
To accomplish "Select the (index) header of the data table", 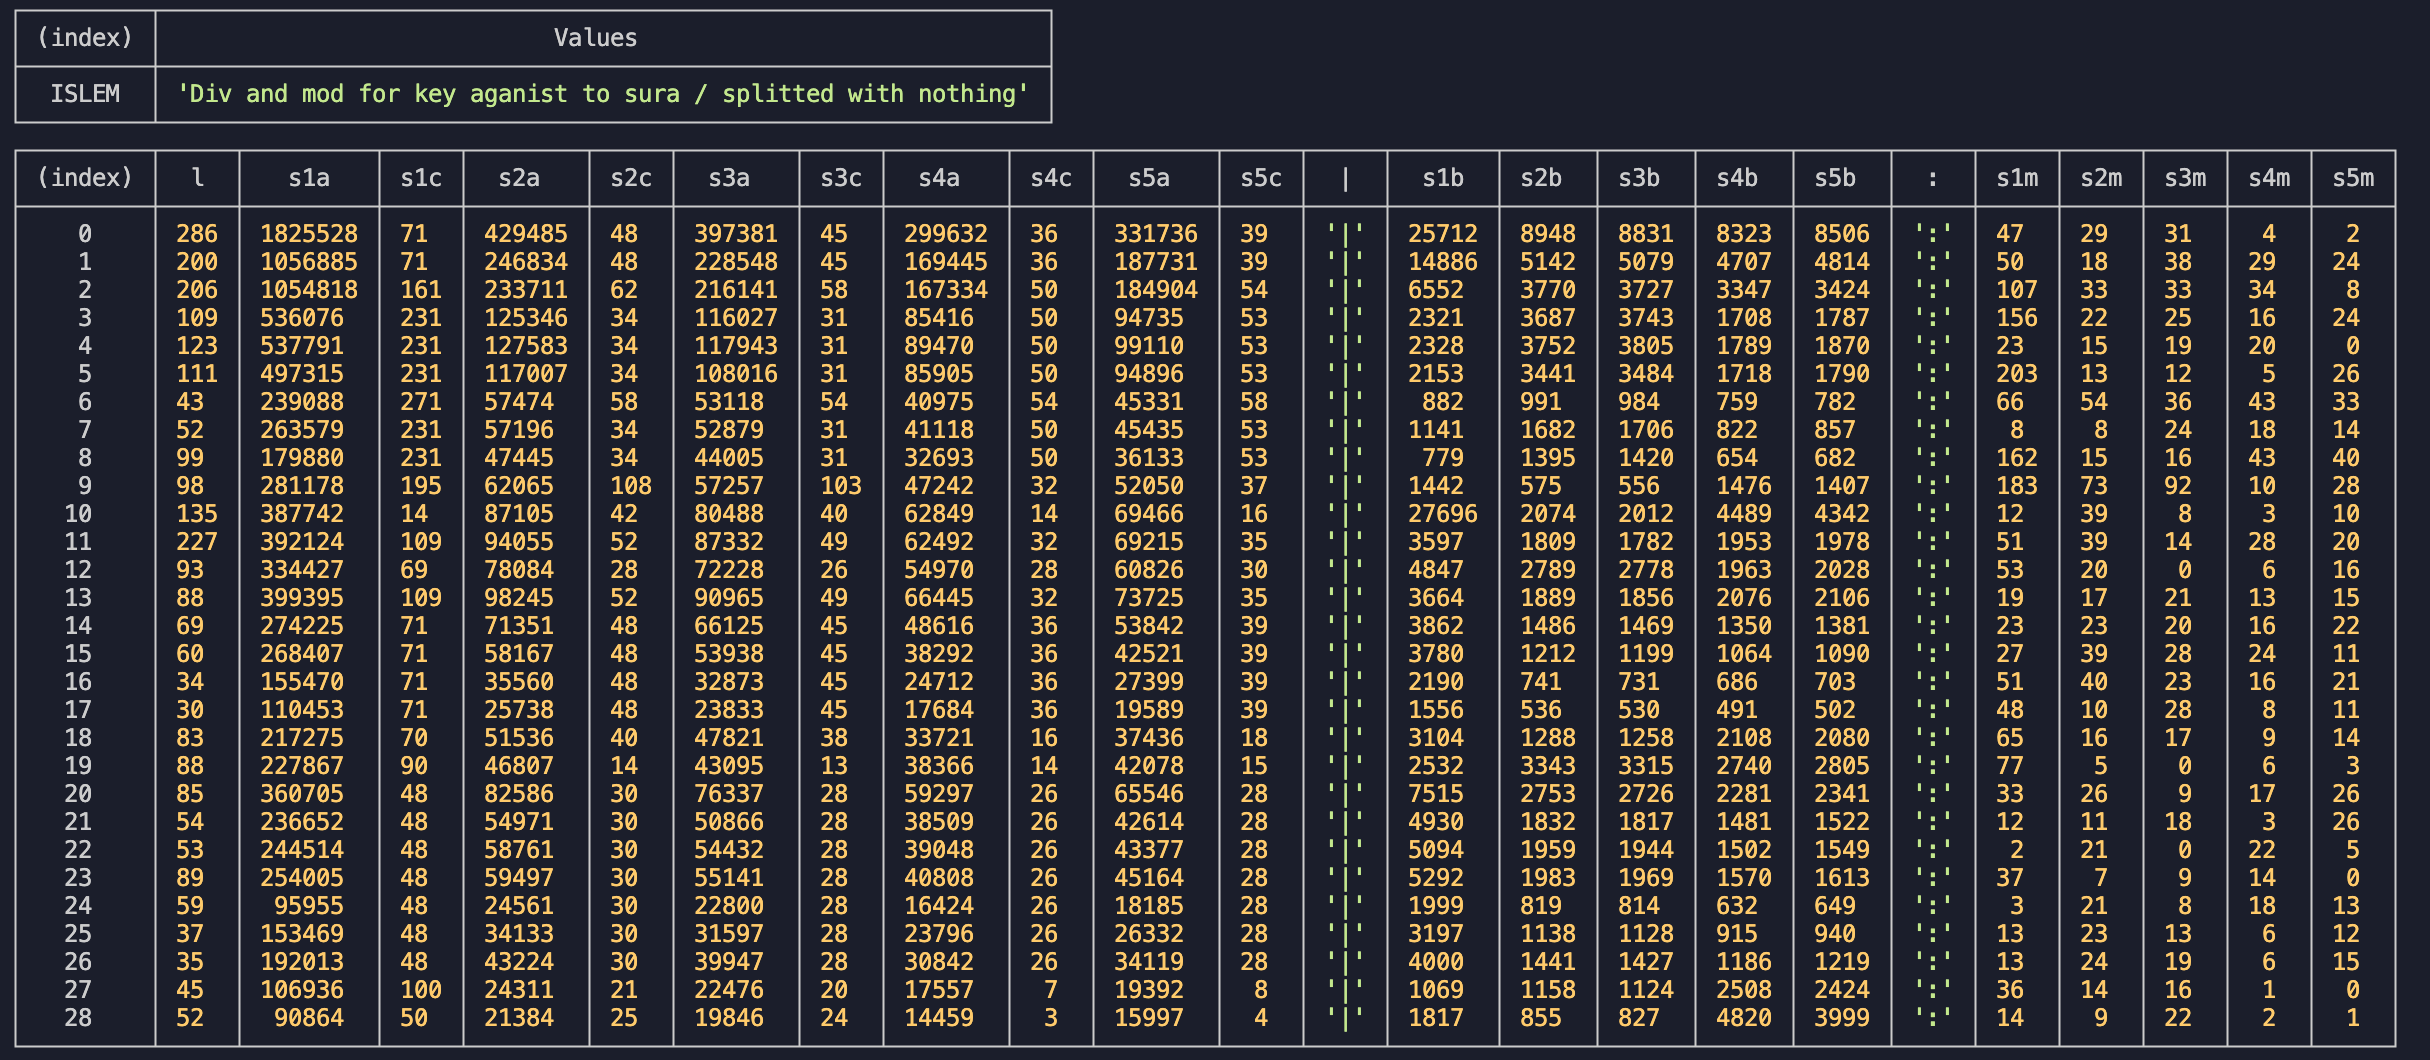I will 84,178.
